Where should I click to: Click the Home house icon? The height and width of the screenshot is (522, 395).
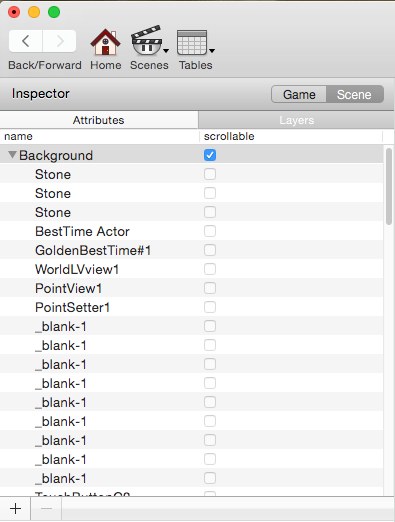(105, 42)
